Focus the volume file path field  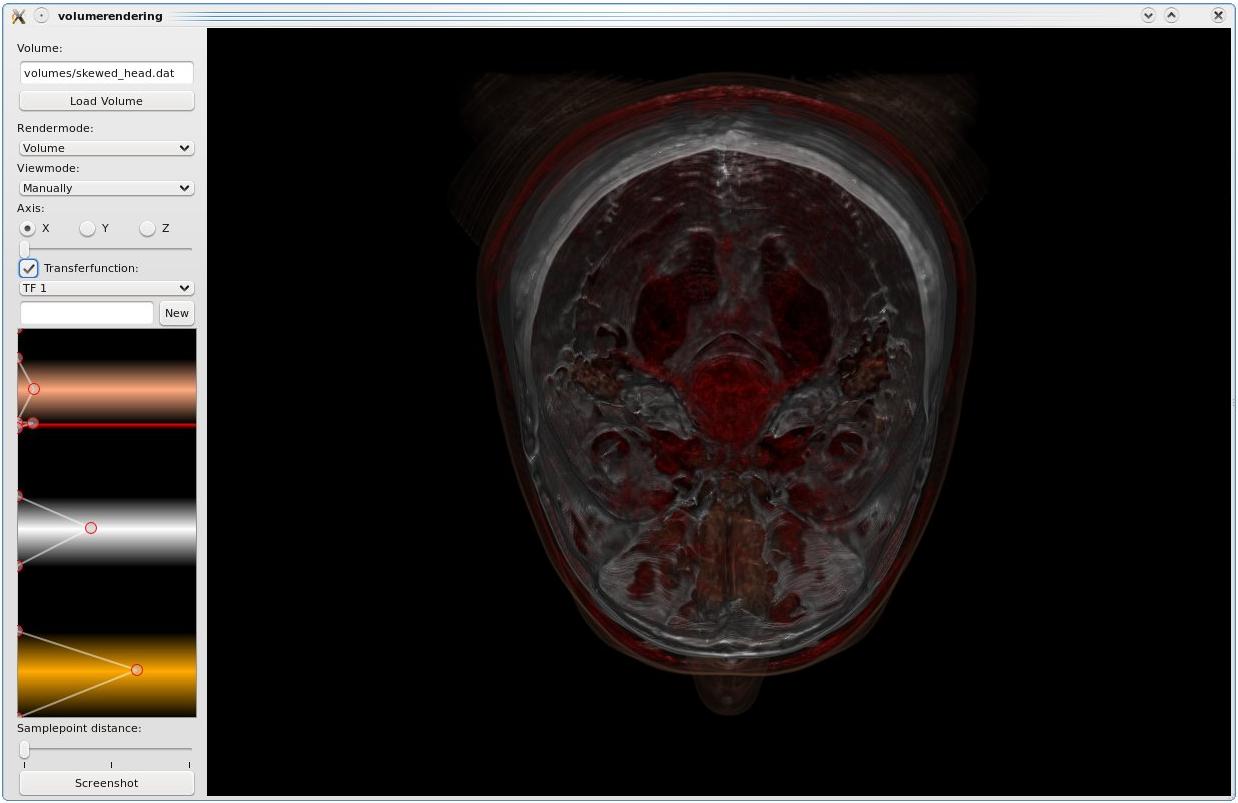106,73
